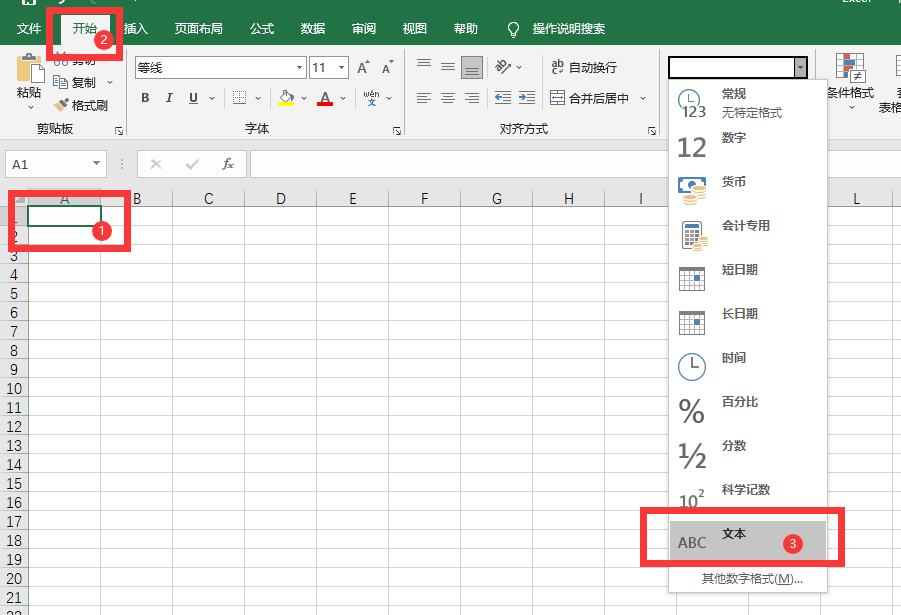Click the text orientation icon
The width and height of the screenshot is (901, 615).
click(x=503, y=67)
